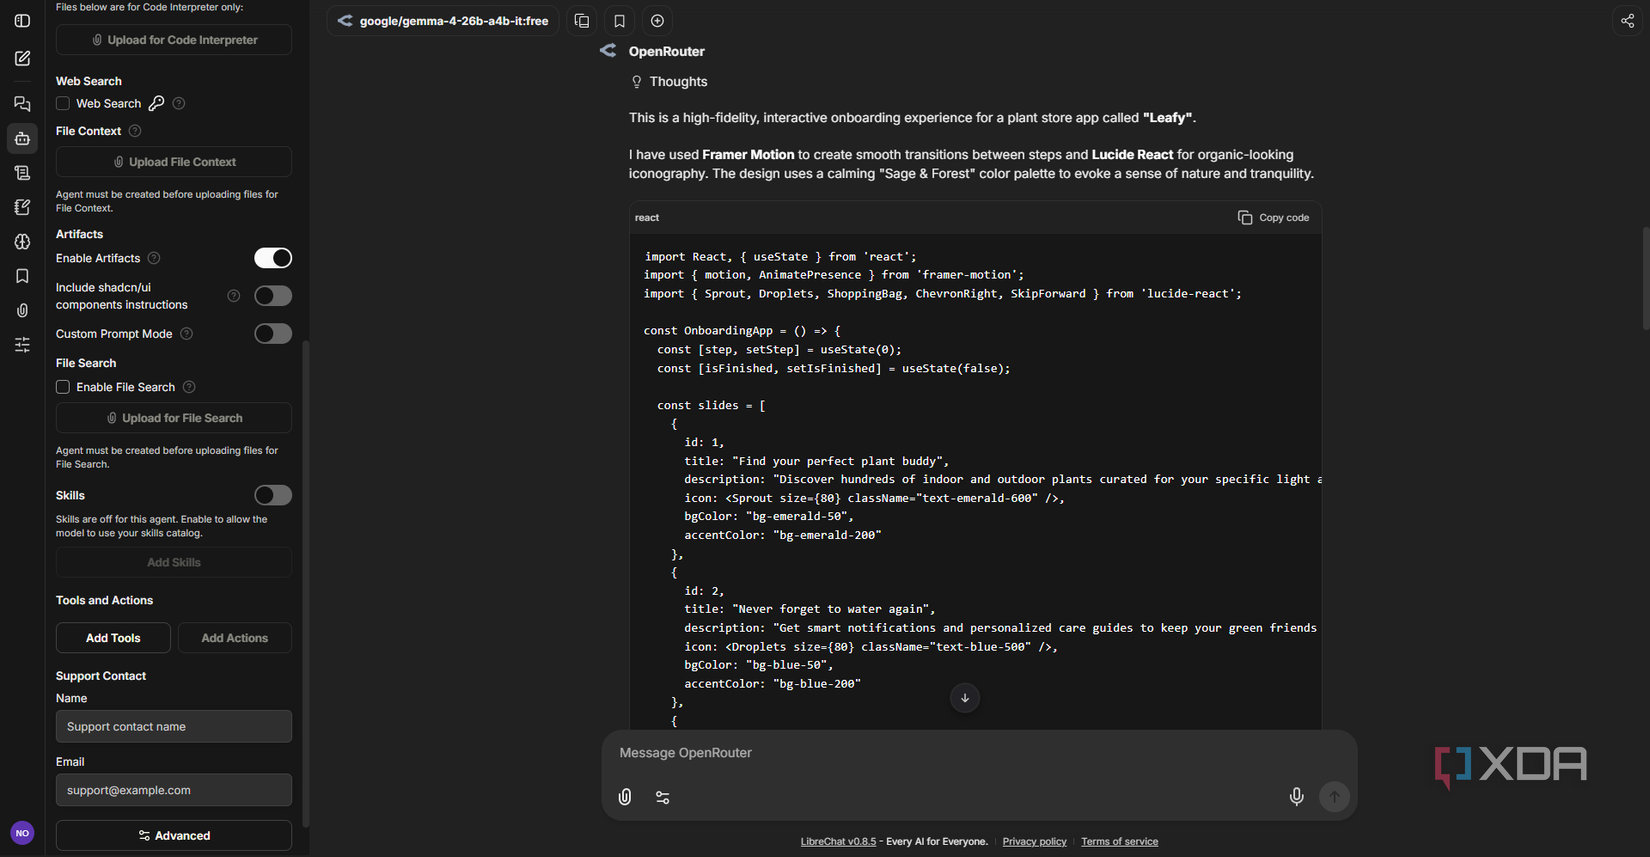Open the NO user avatar menu

click(x=22, y=833)
